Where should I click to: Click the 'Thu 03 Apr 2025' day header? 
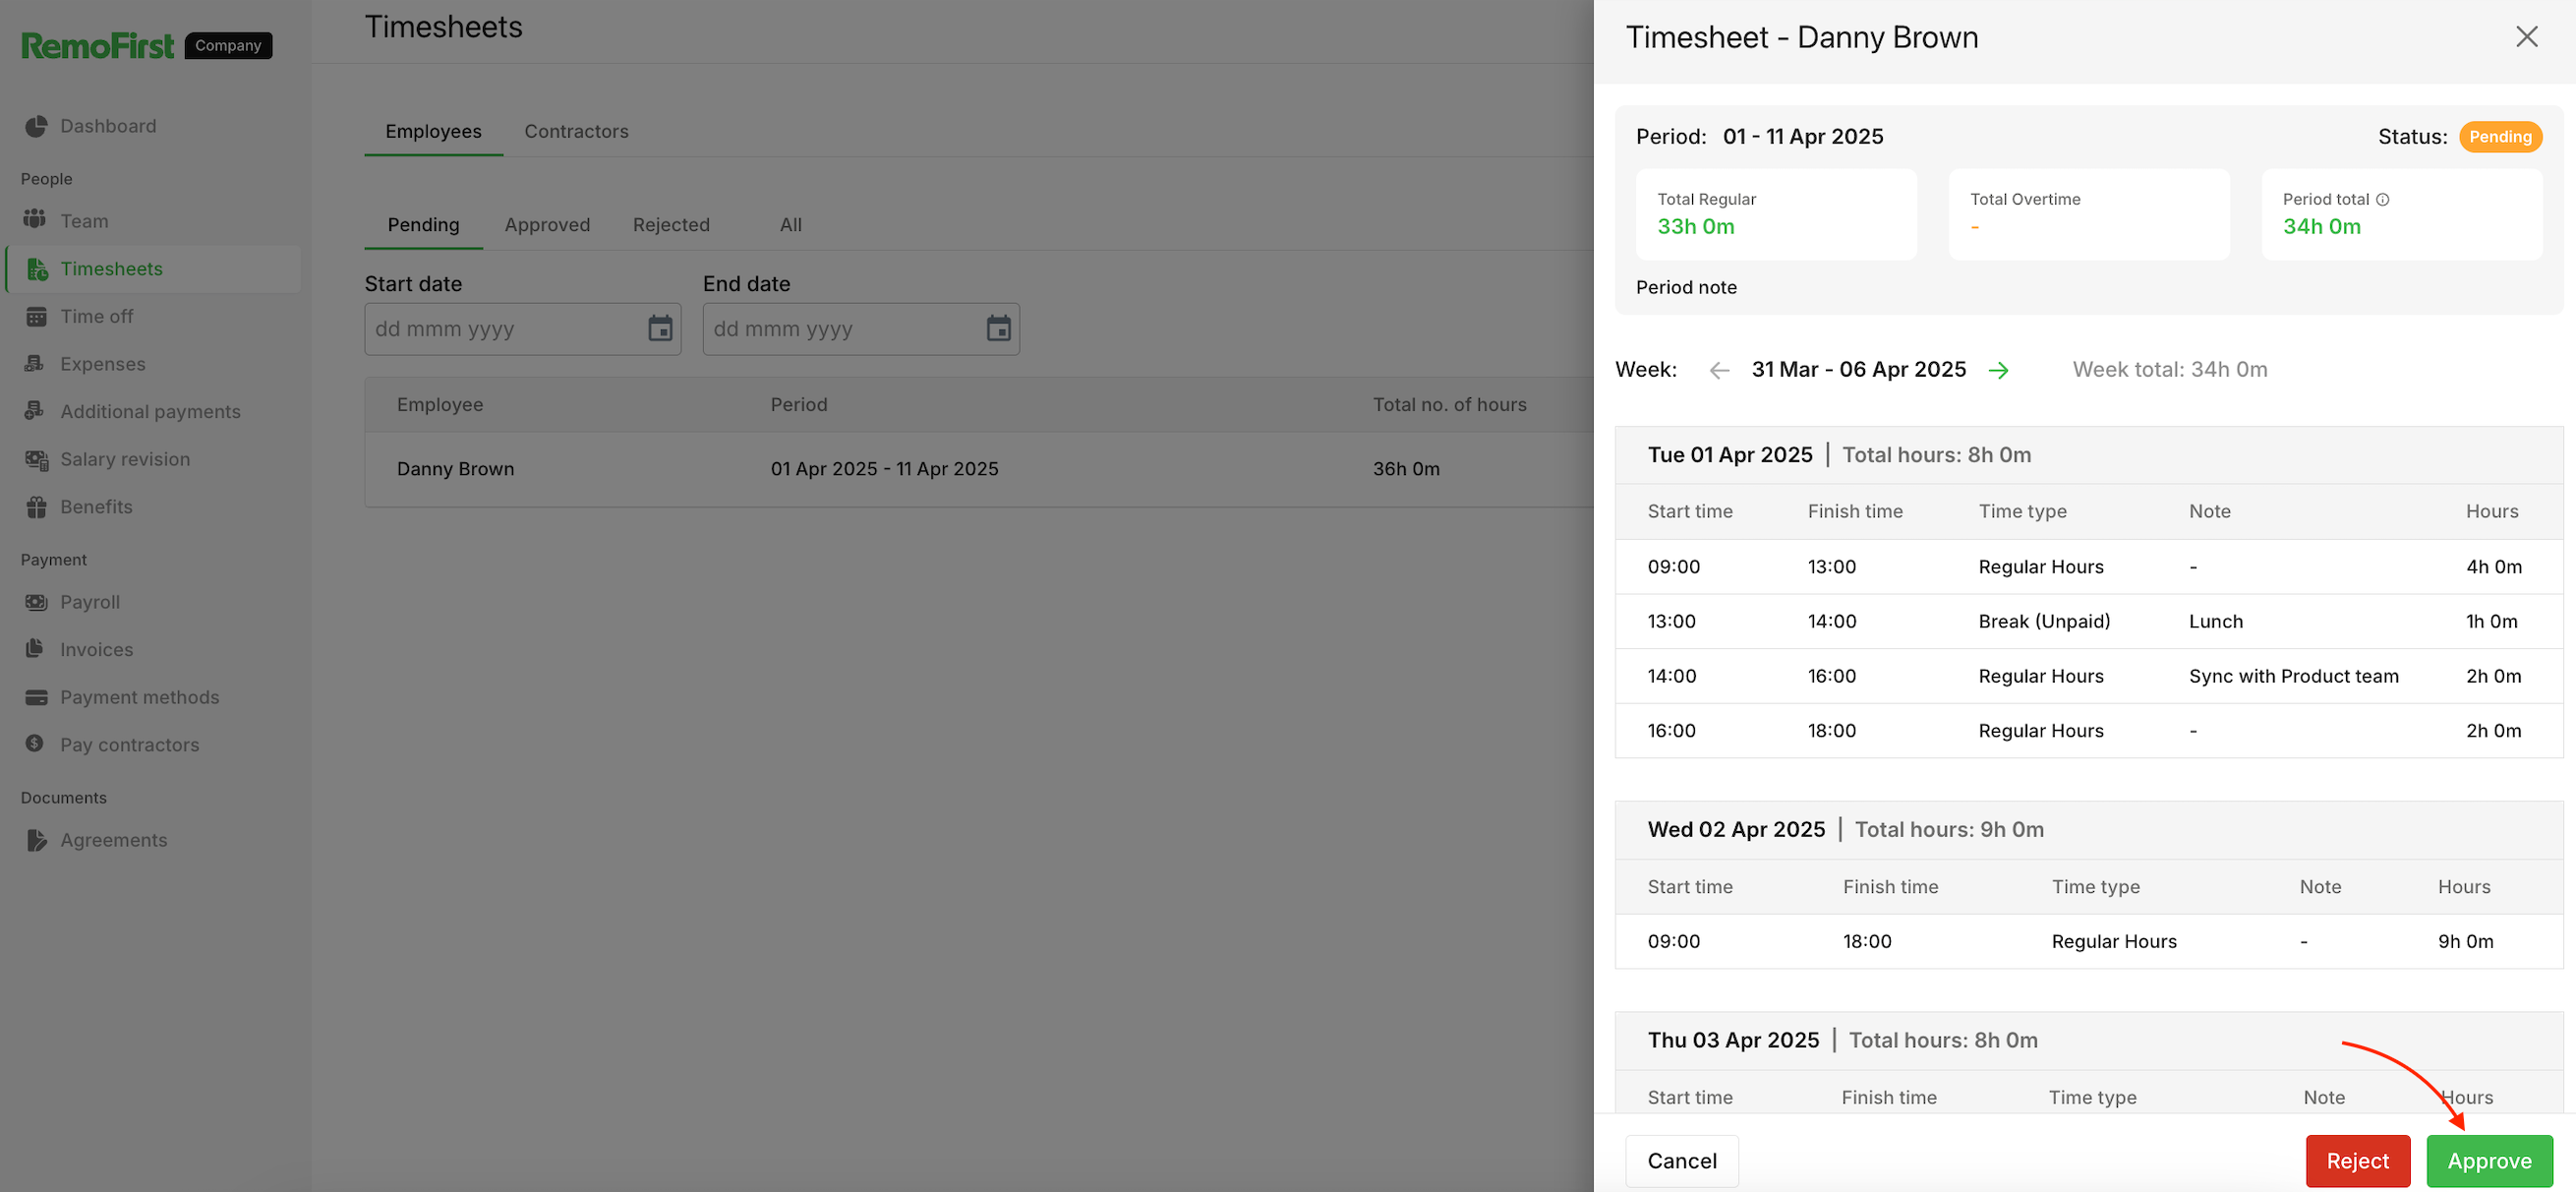click(1733, 1040)
